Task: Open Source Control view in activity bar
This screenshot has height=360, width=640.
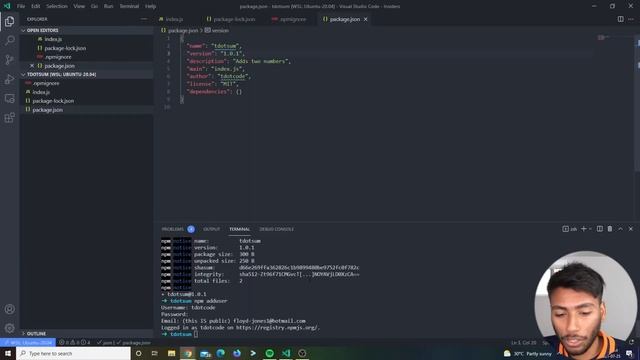Action: coord(9,60)
